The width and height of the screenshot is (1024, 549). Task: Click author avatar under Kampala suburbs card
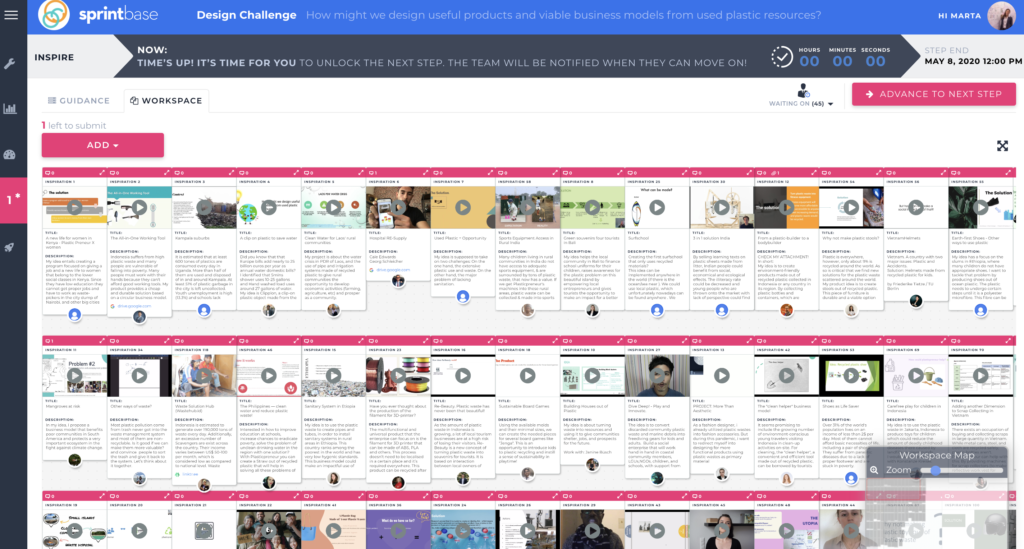pyautogui.click(x=204, y=310)
